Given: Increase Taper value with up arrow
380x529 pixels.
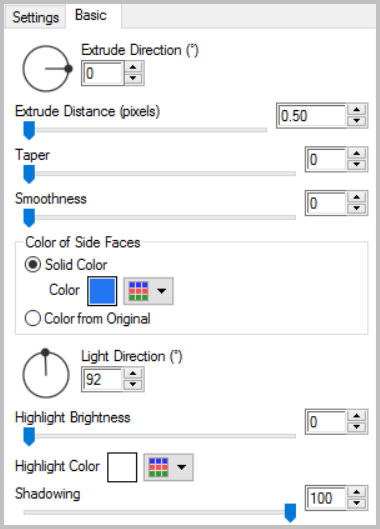Looking at the screenshot, I should (357, 154).
